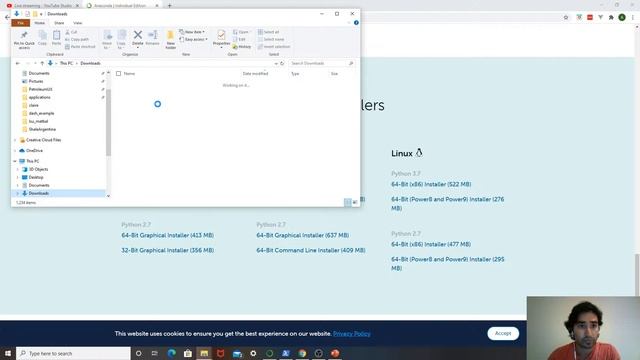Open Linux 64-Bit (x86) Installer (522 MB)
Screen dimensions: 640x360
(431, 184)
